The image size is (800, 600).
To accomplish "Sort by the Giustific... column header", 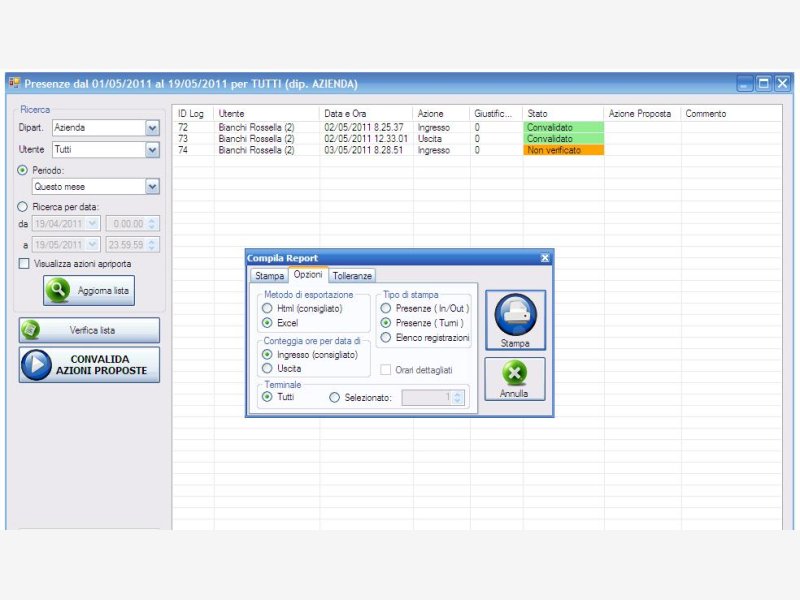I will coord(496,113).
